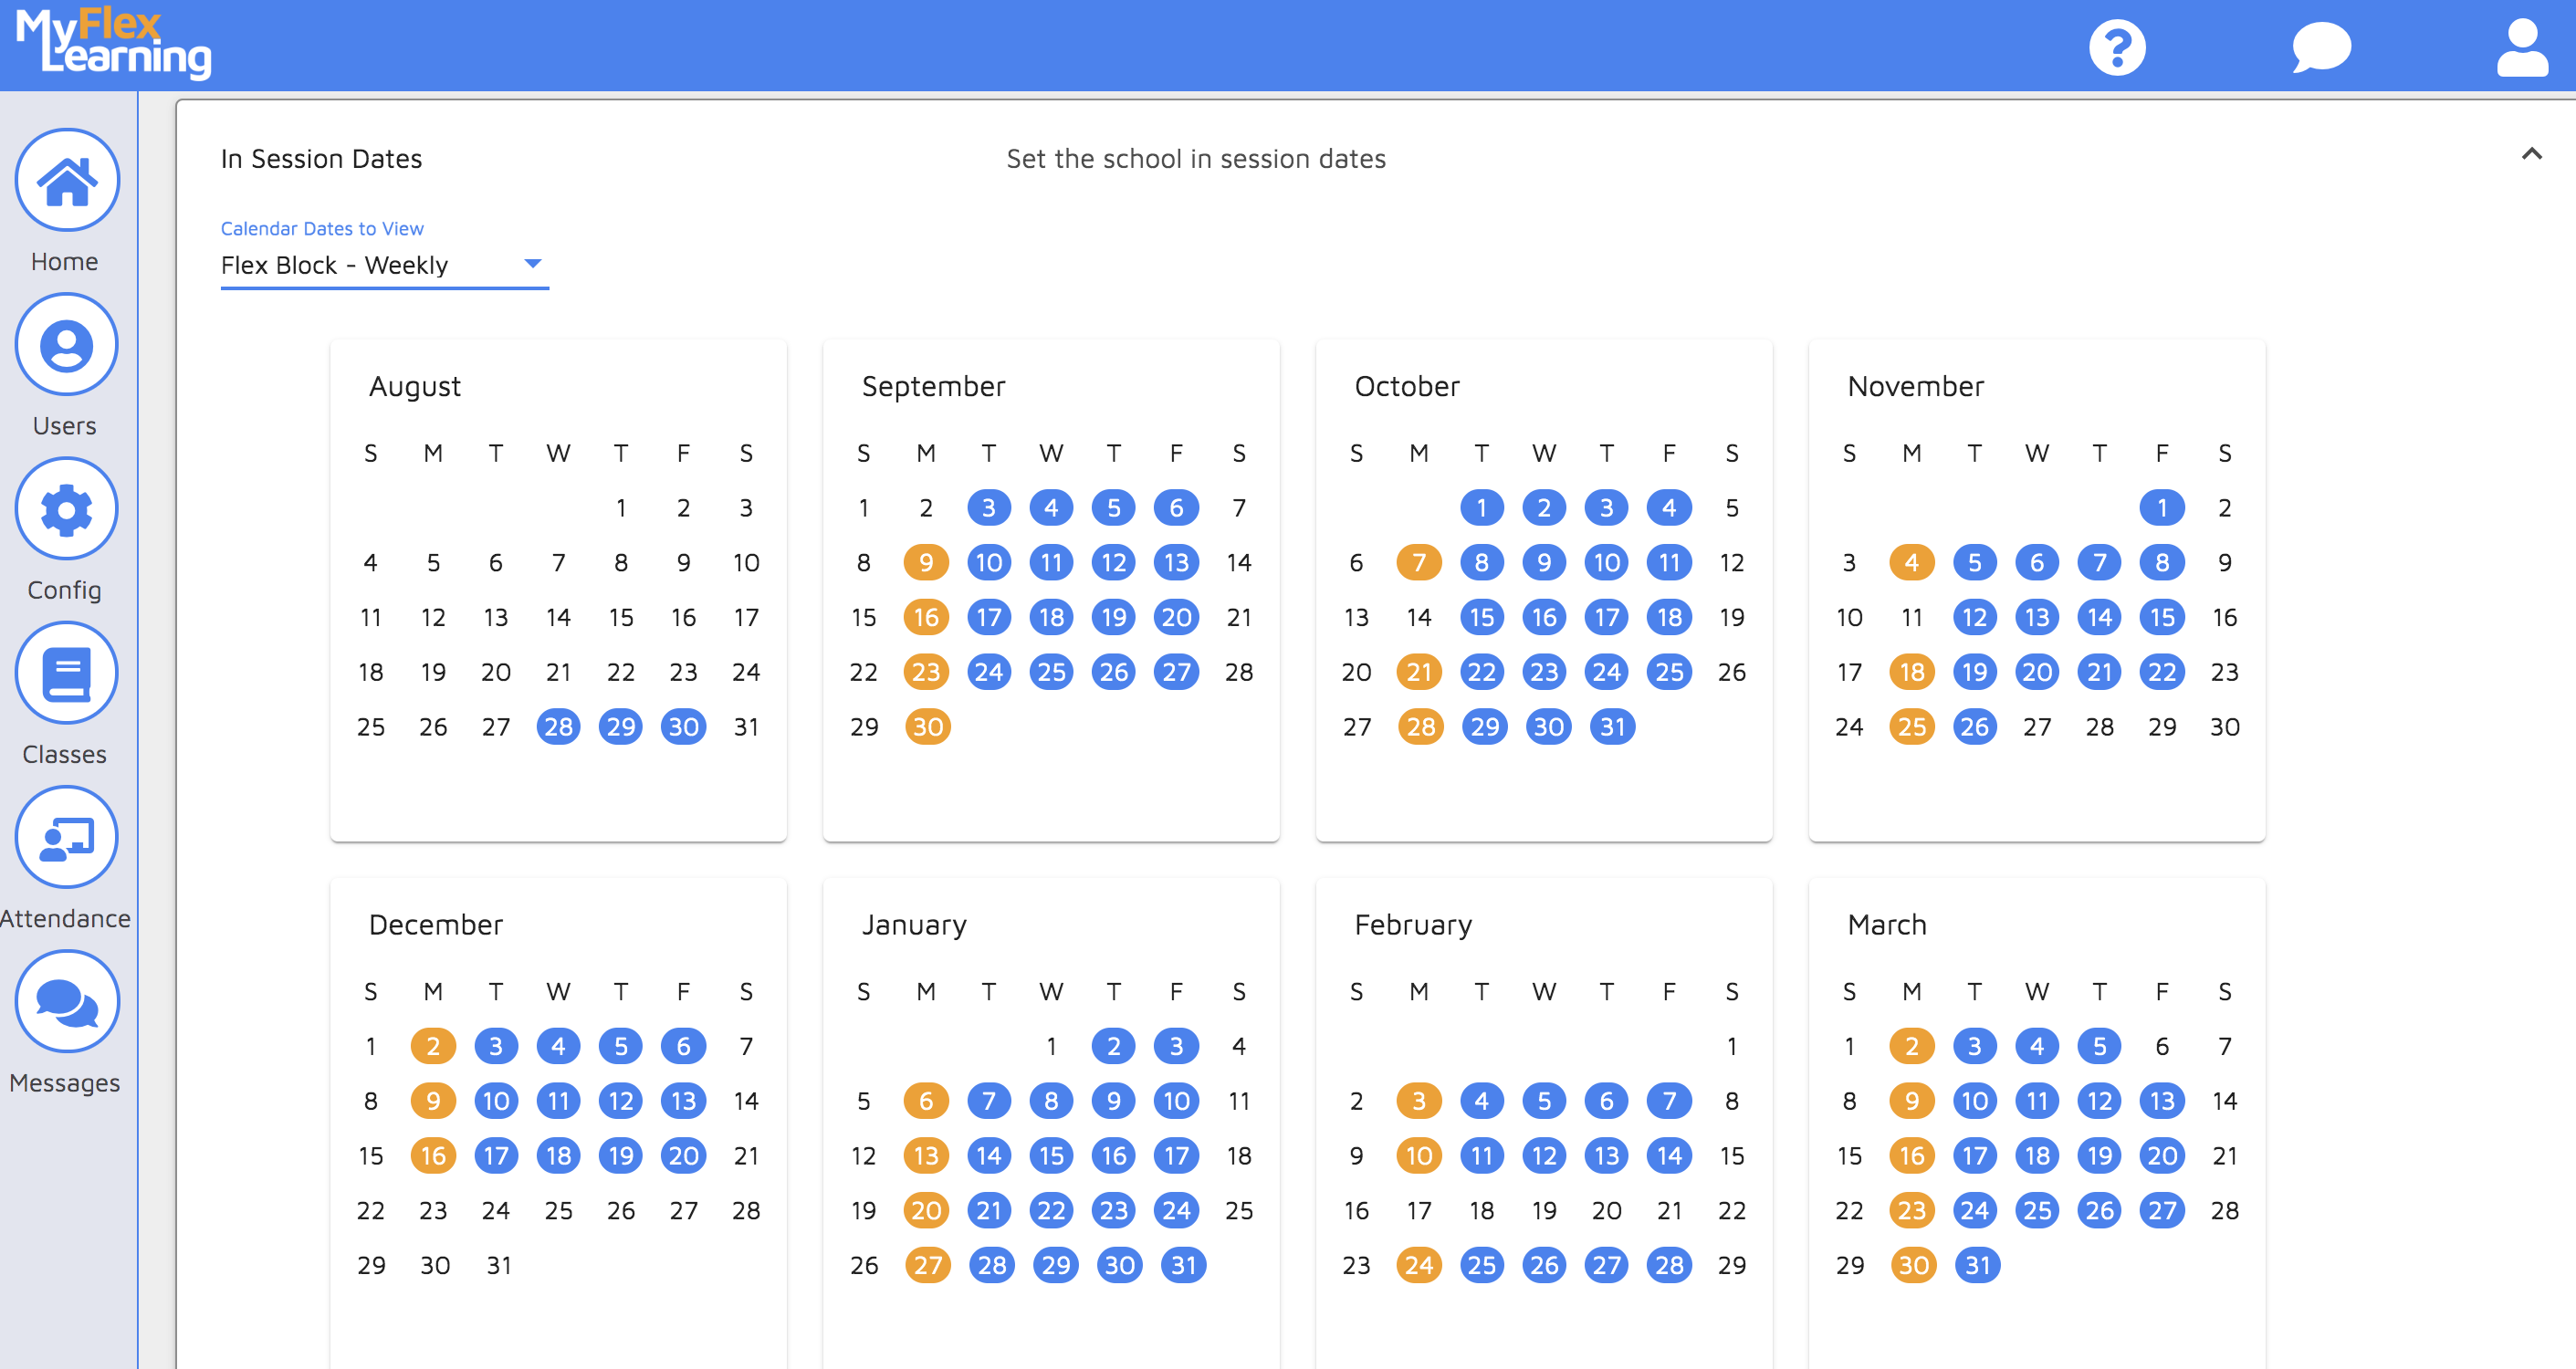This screenshot has height=1369, width=2576.
Task: Open the Messages section in sidebar
Action: (x=66, y=1001)
